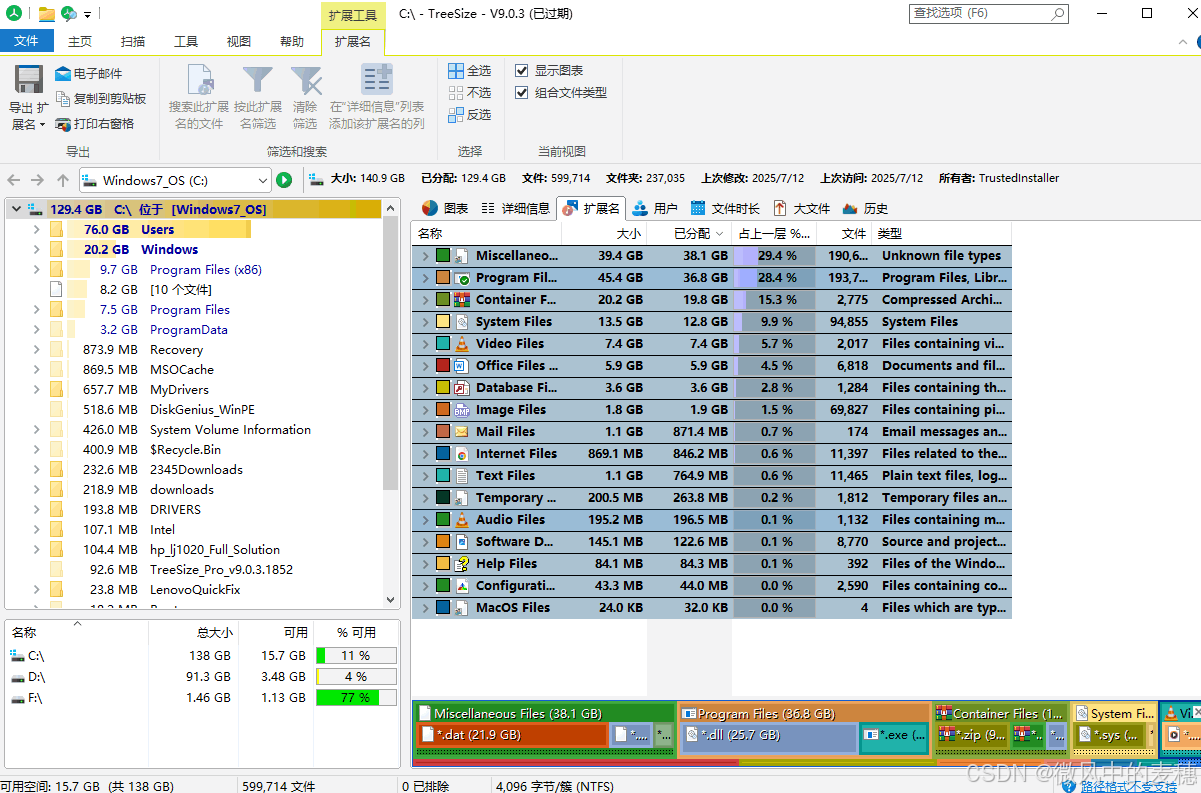The height and width of the screenshot is (793, 1201).
Task: Add extension column to details list icon
Action: pyautogui.click(x=377, y=80)
